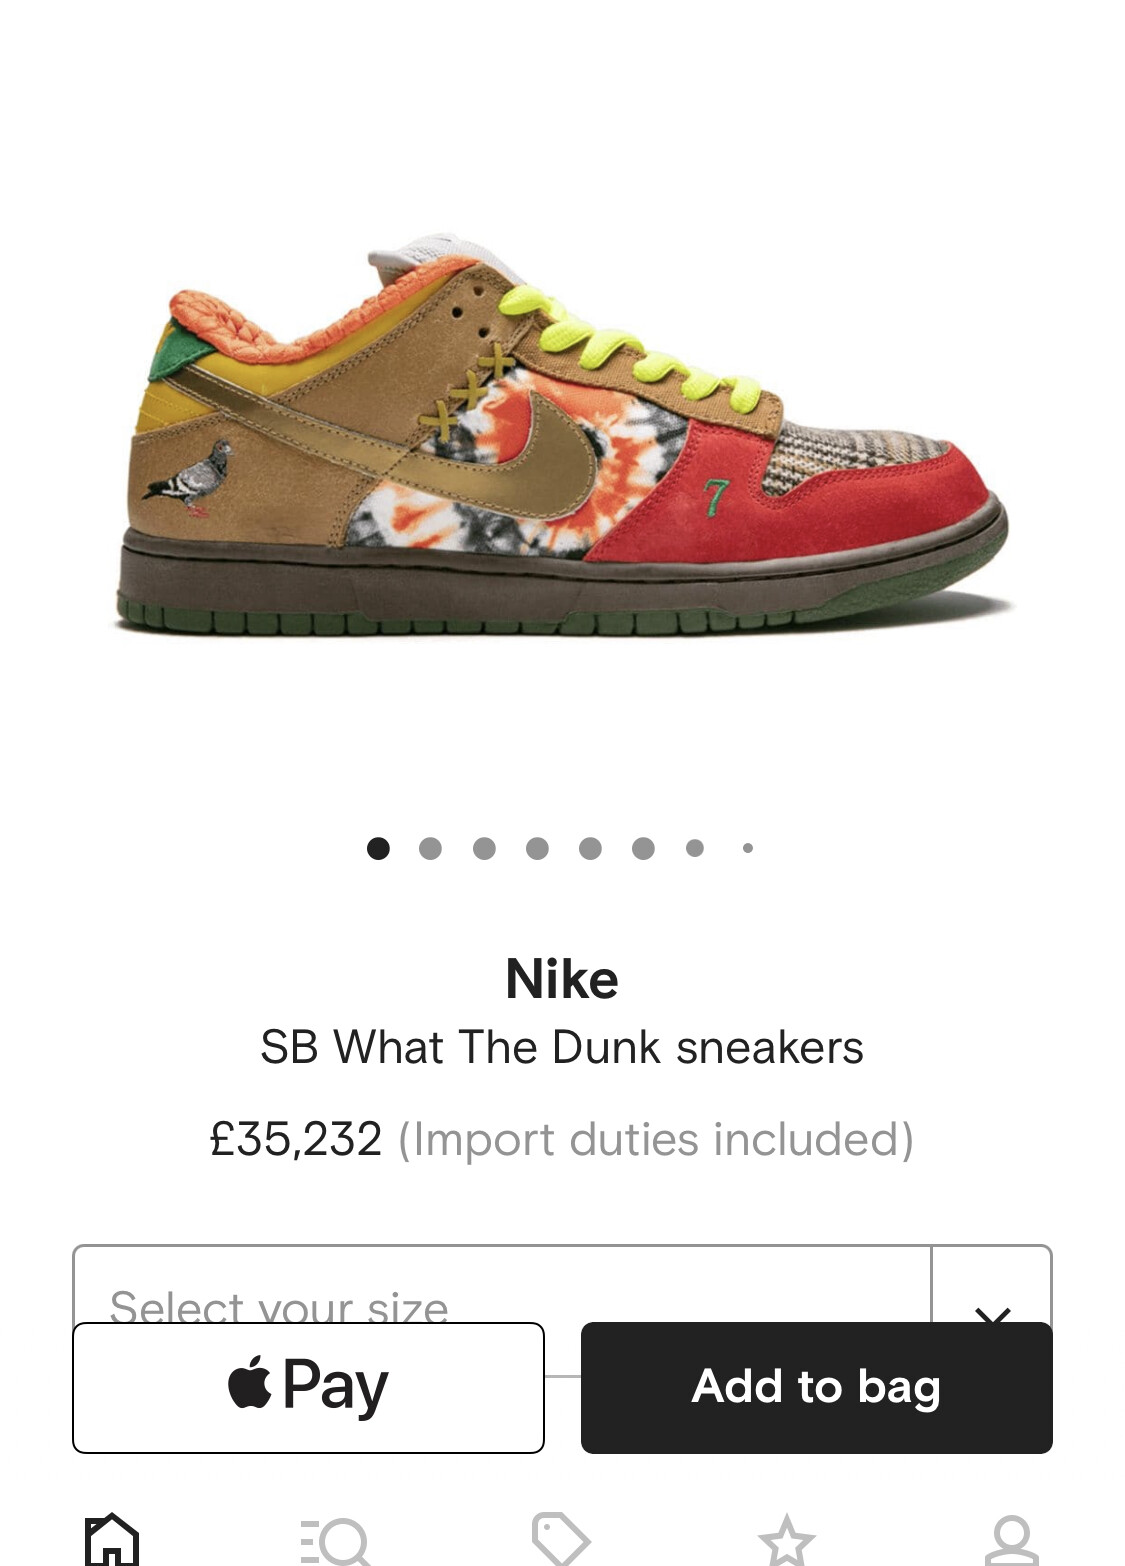Viewport: 1125px width, 1566px height.
Task: Tap the last small carousel dot
Action: pos(748,848)
